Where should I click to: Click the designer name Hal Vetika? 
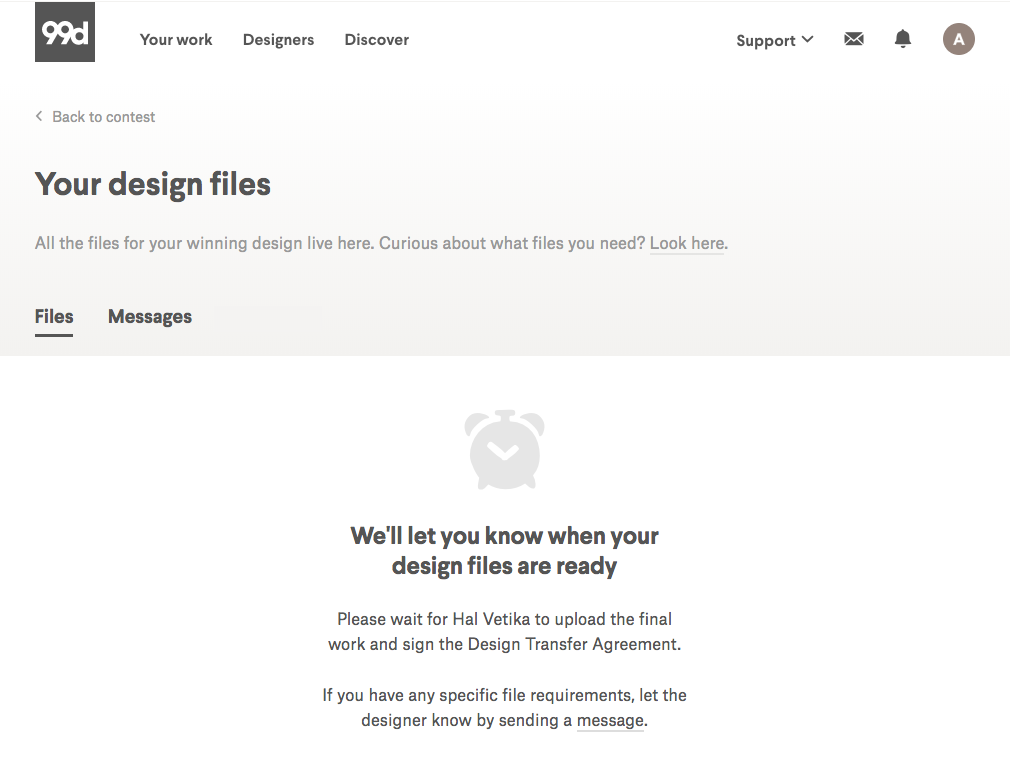coord(493,619)
